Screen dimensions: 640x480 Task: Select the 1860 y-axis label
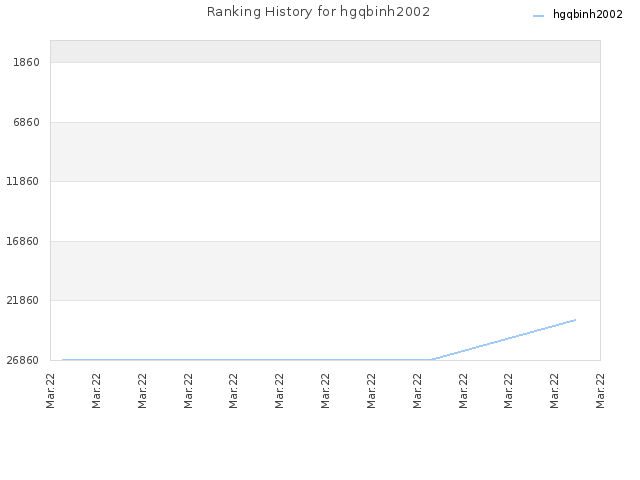pyautogui.click(x=27, y=62)
